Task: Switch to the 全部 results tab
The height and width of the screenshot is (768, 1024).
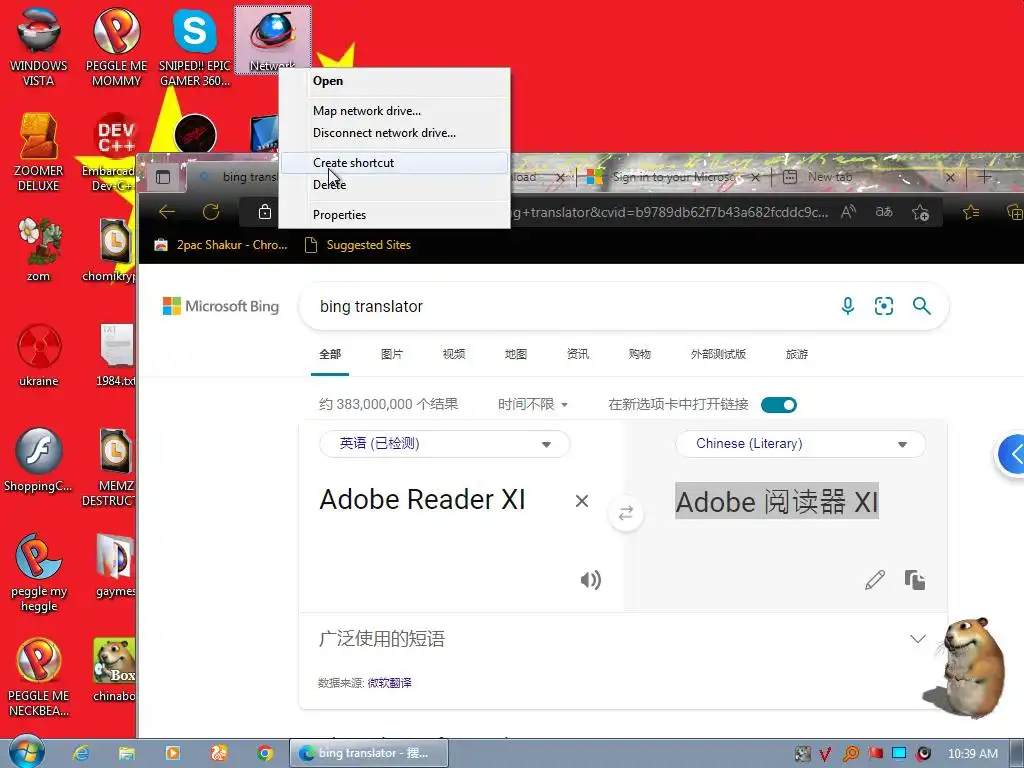Action: [330, 354]
